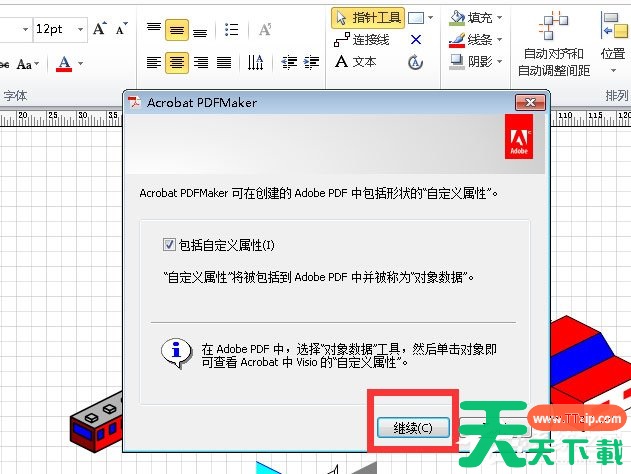Select the 文本 text tool
Viewport: 631px width, 474px height.
click(x=355, y=62)
